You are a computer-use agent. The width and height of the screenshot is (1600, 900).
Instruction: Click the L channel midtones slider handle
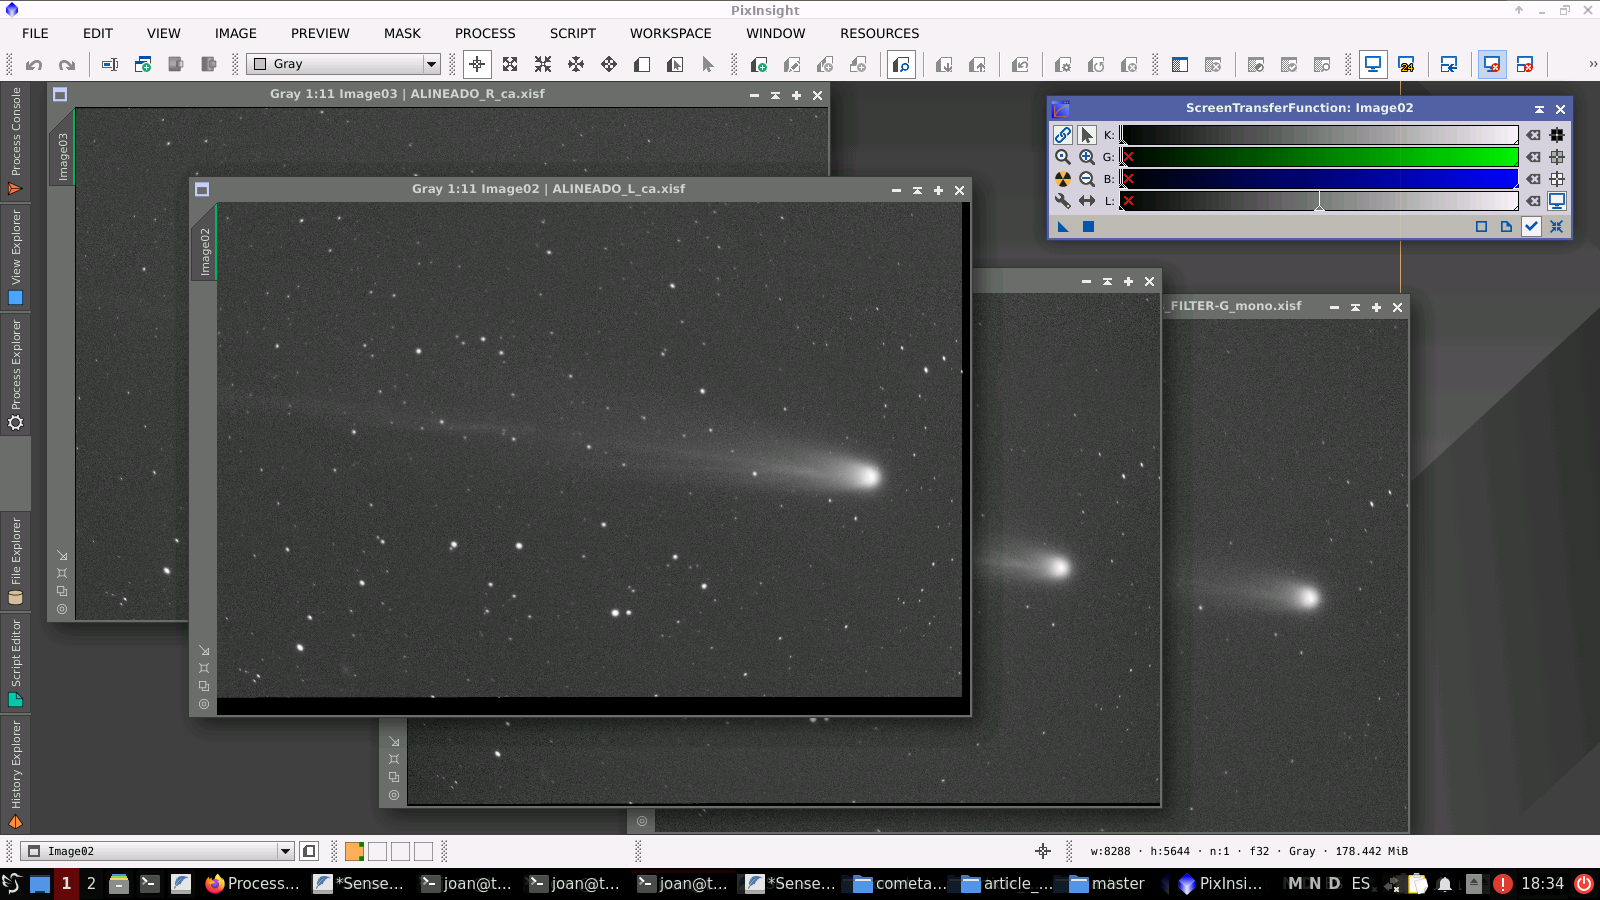[1319, 203]
